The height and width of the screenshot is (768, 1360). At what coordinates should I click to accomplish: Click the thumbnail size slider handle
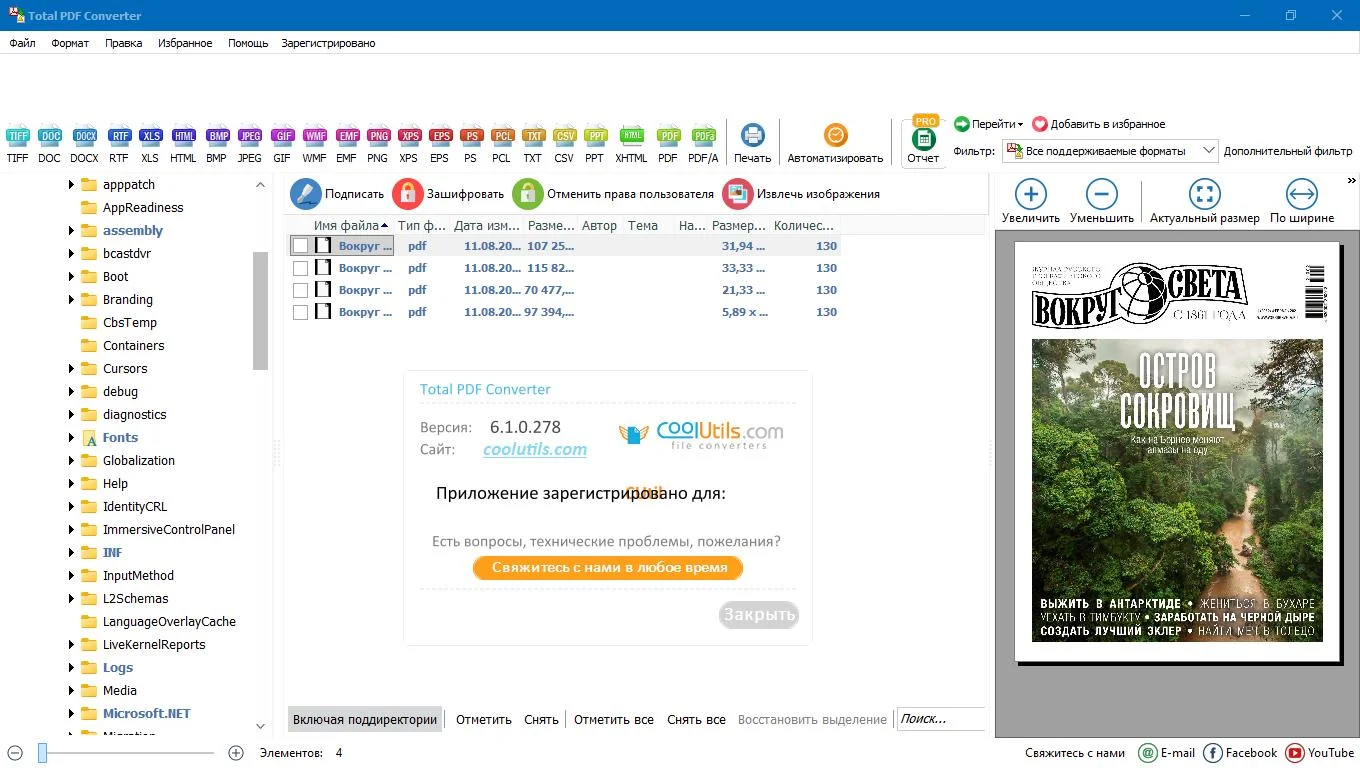tap(42, 753)
